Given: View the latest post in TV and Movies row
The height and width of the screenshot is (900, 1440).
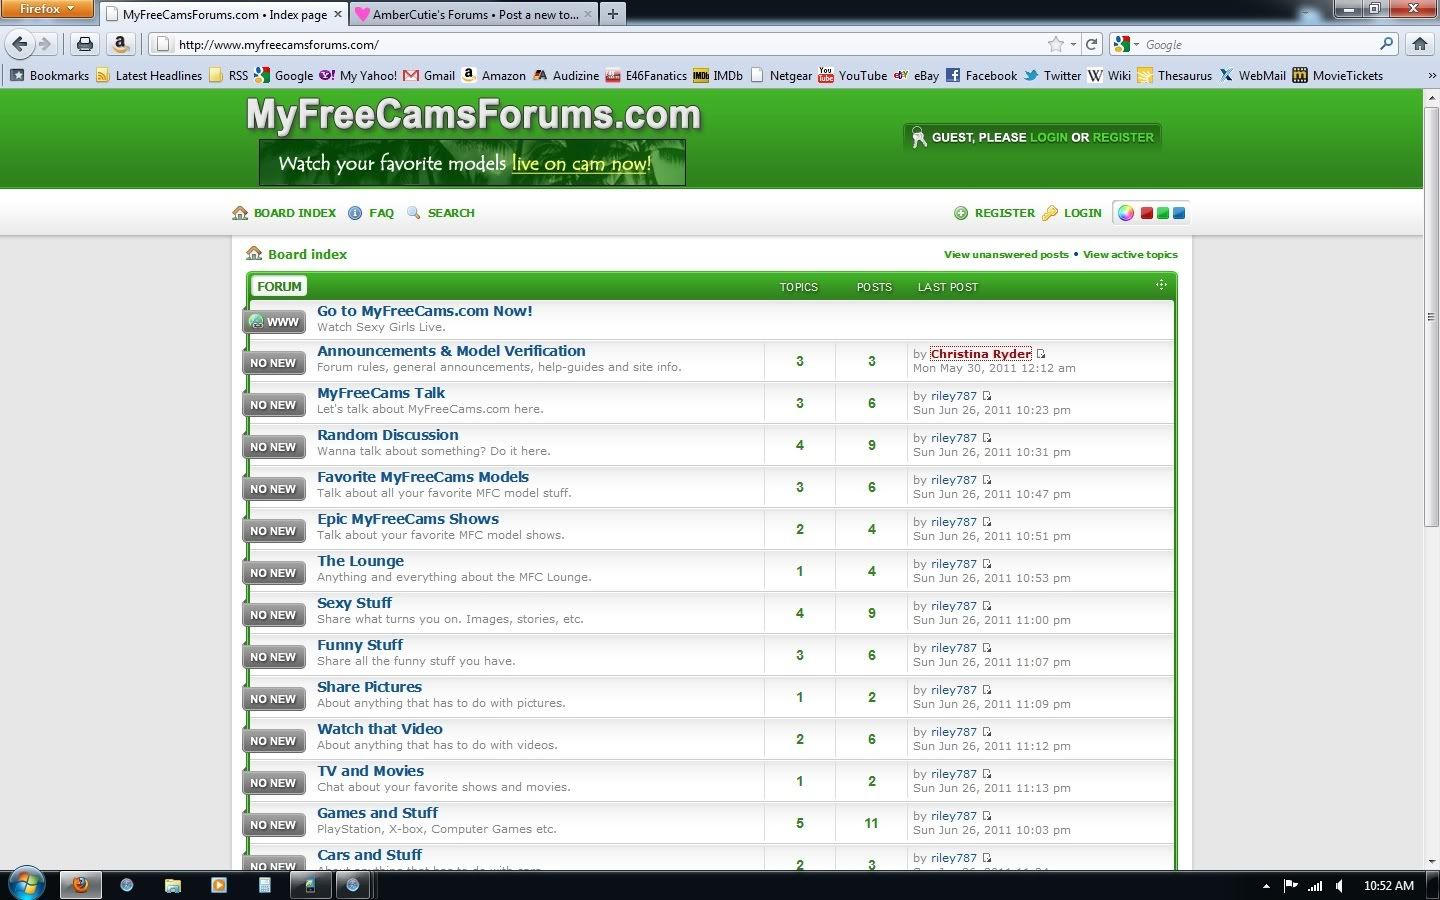Looking at the screenshot, I should [987, 774].
